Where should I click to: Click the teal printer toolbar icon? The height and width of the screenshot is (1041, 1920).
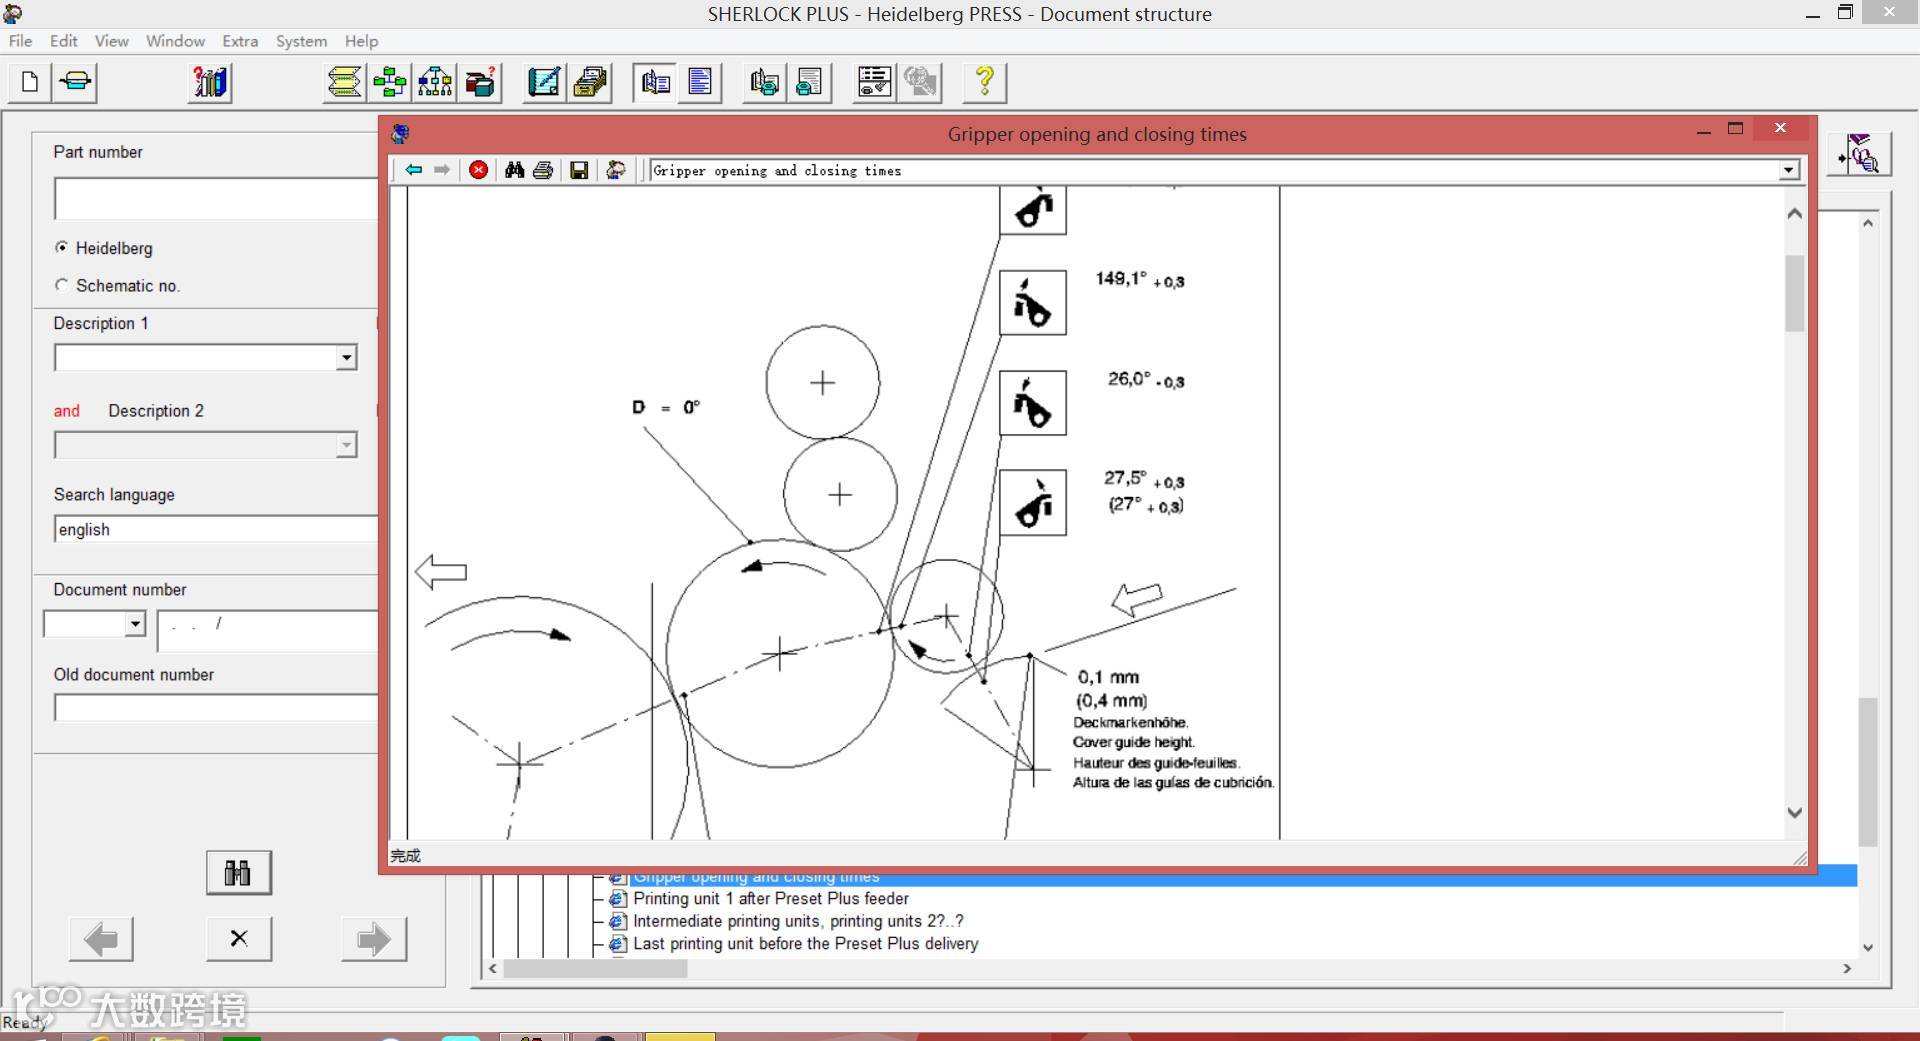point(76,82)
